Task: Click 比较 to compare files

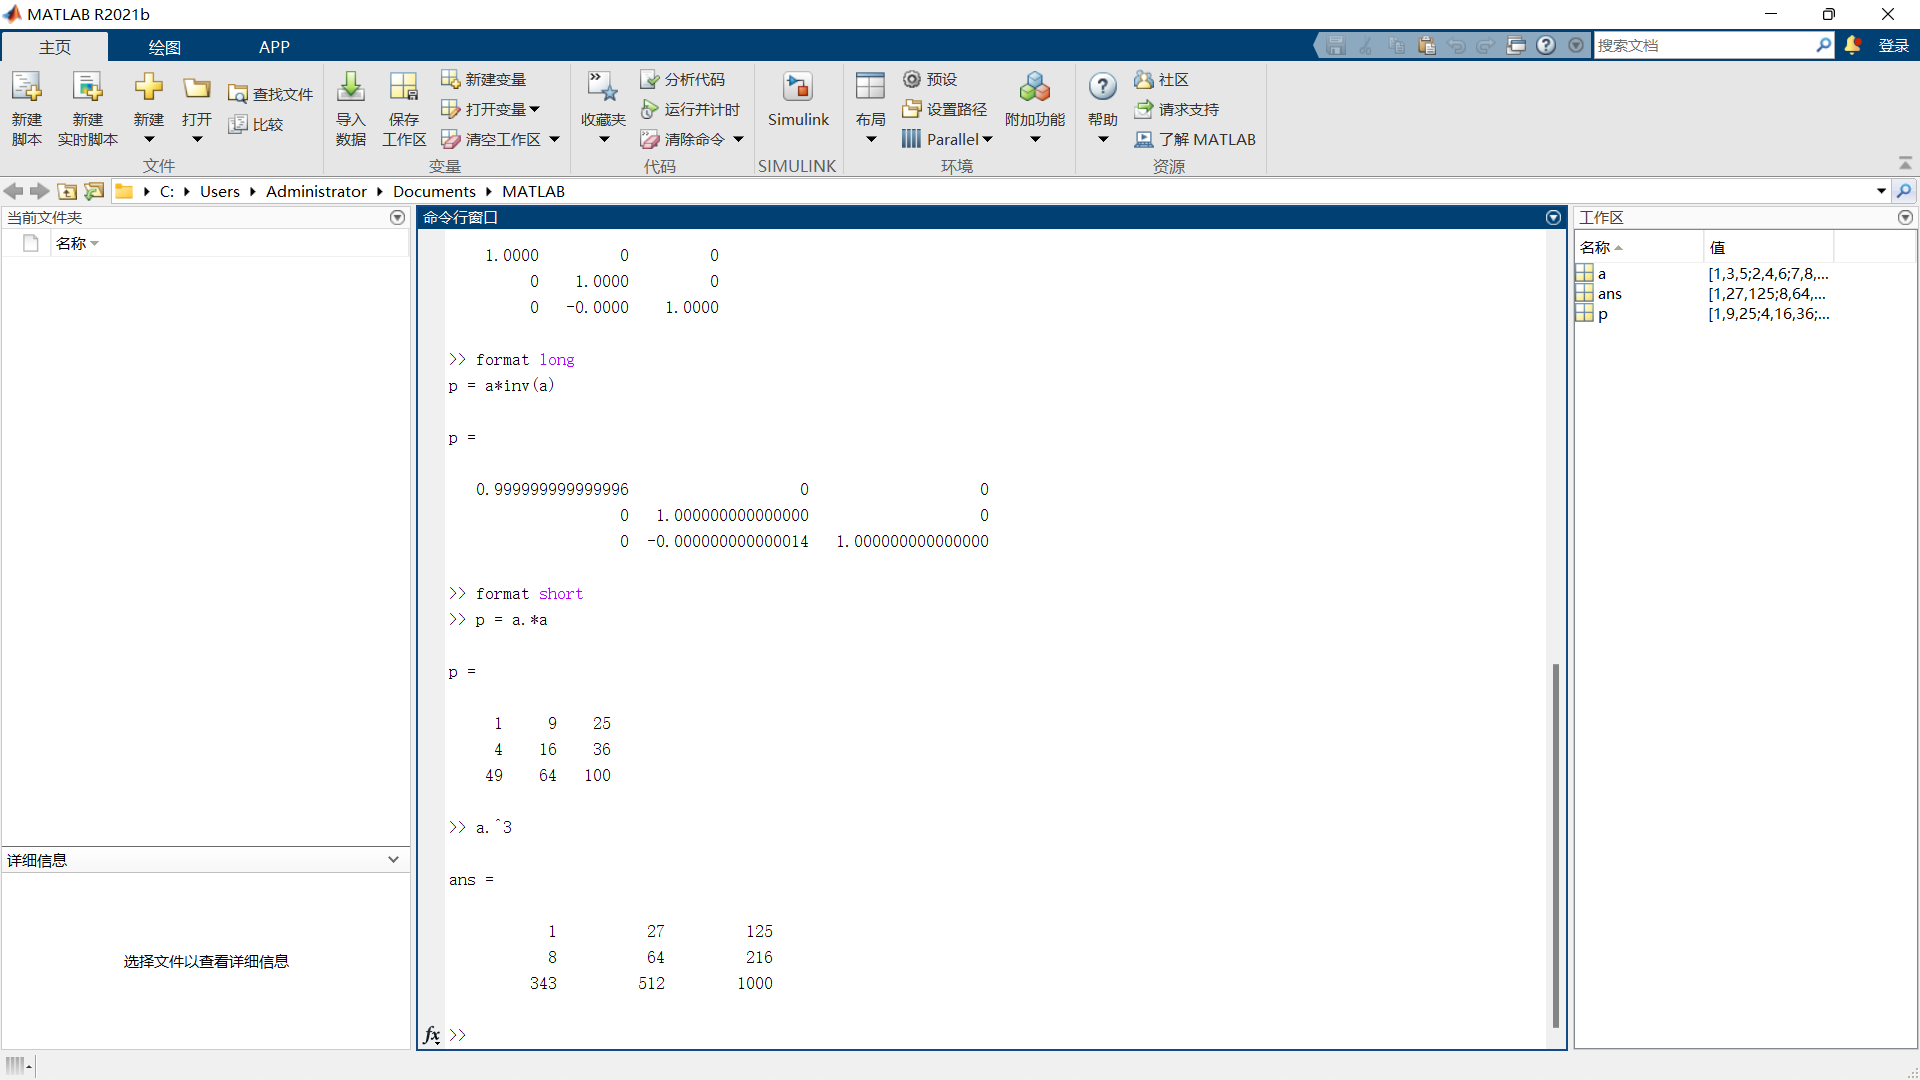Action: pos(257,124)
